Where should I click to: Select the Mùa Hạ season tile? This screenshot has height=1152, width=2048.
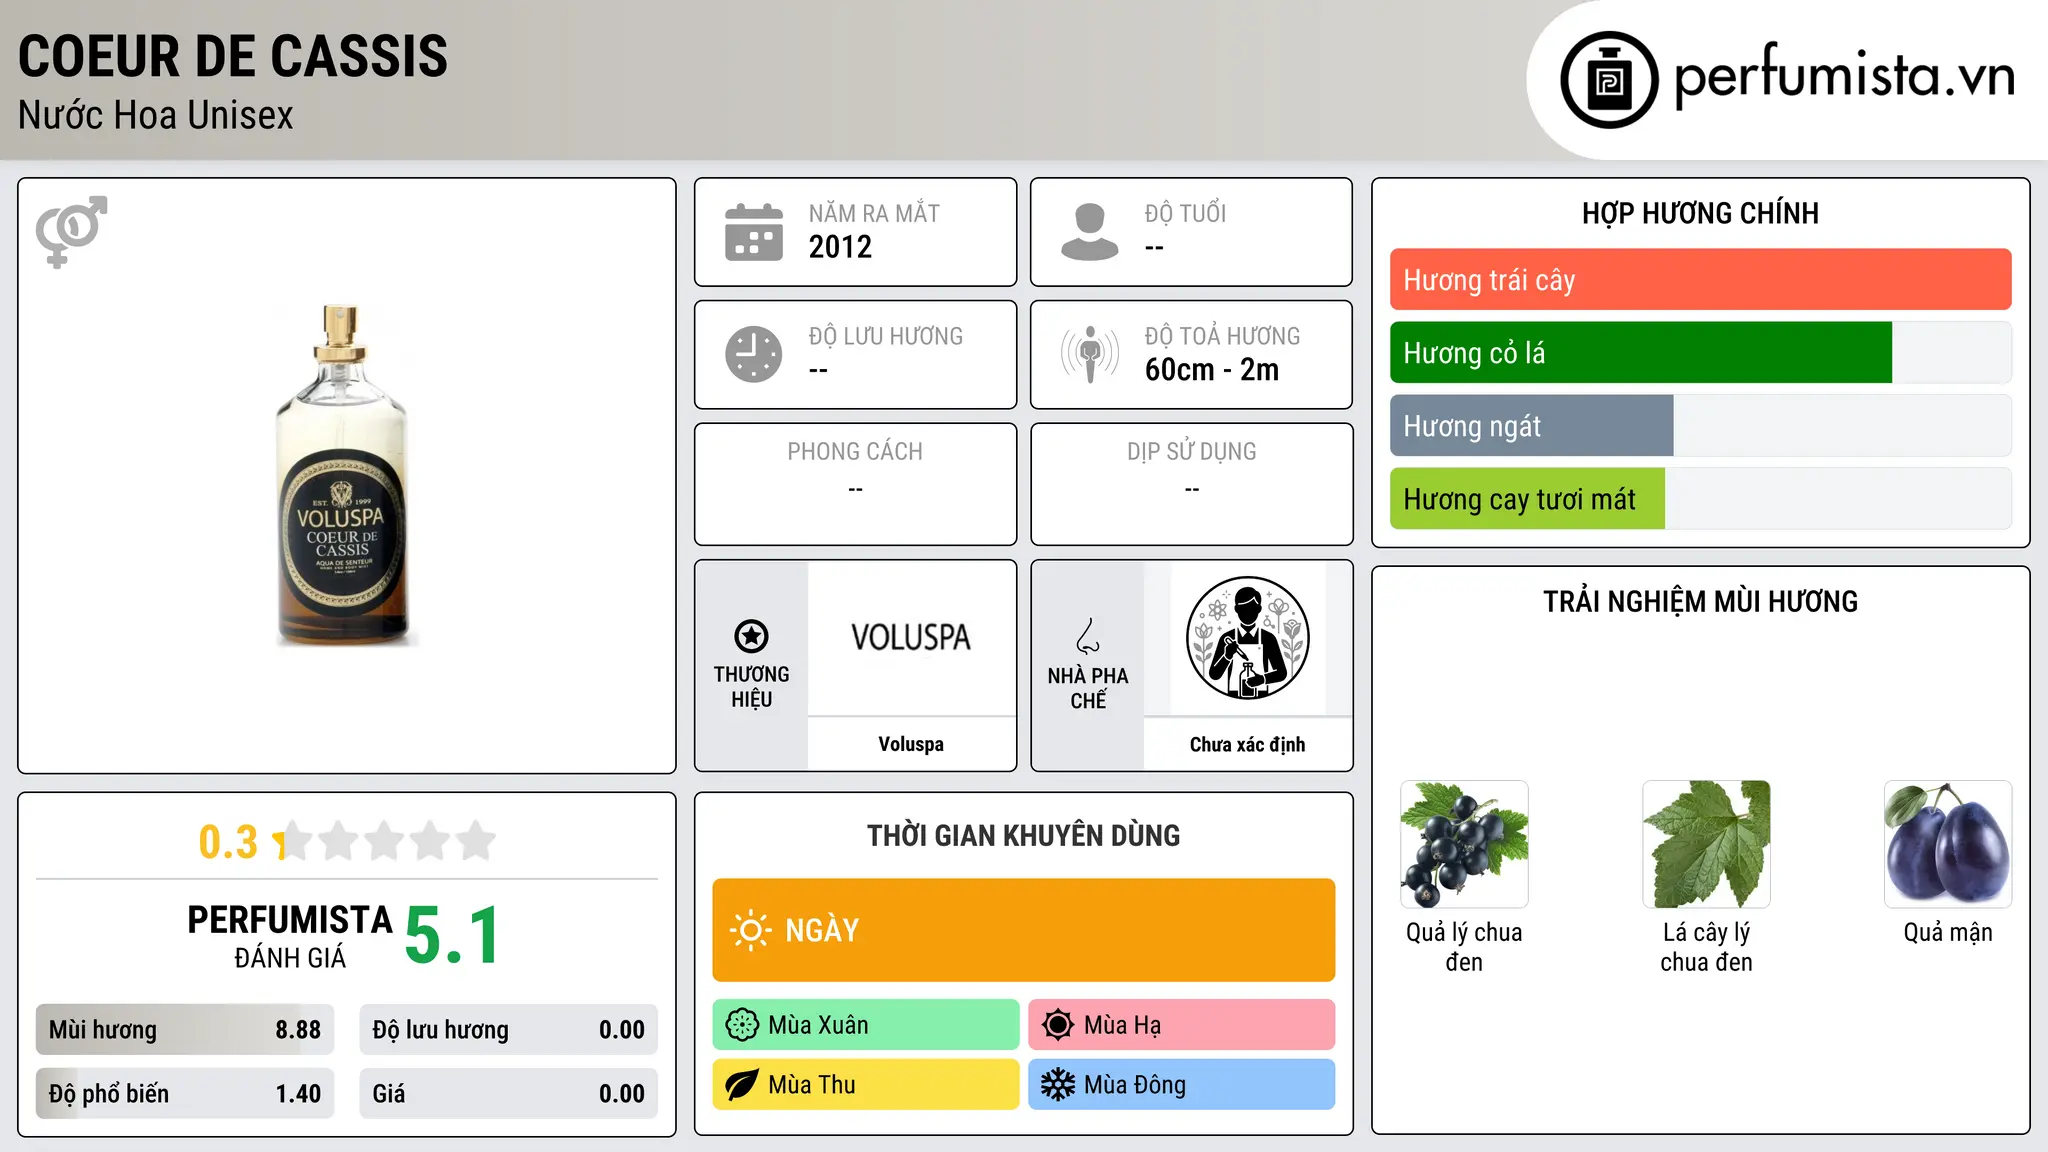1181,1025
